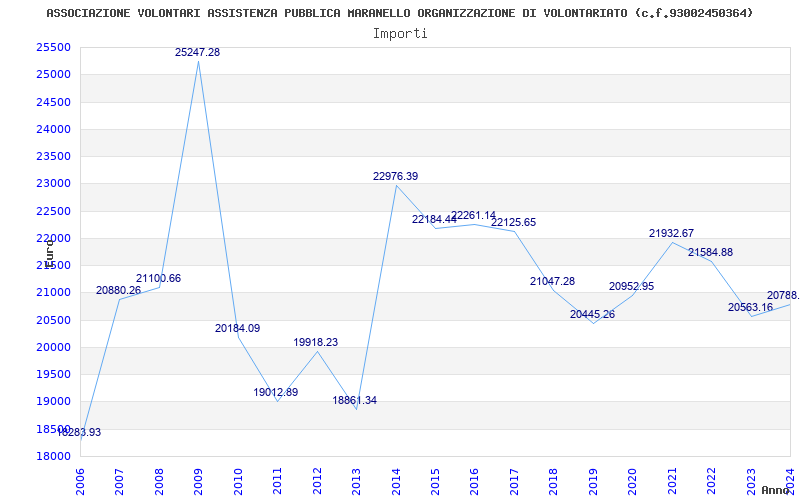This screenshot has width=800, height=500.
Task: Click x-axis year 2018
Action: tap(554, 481)
